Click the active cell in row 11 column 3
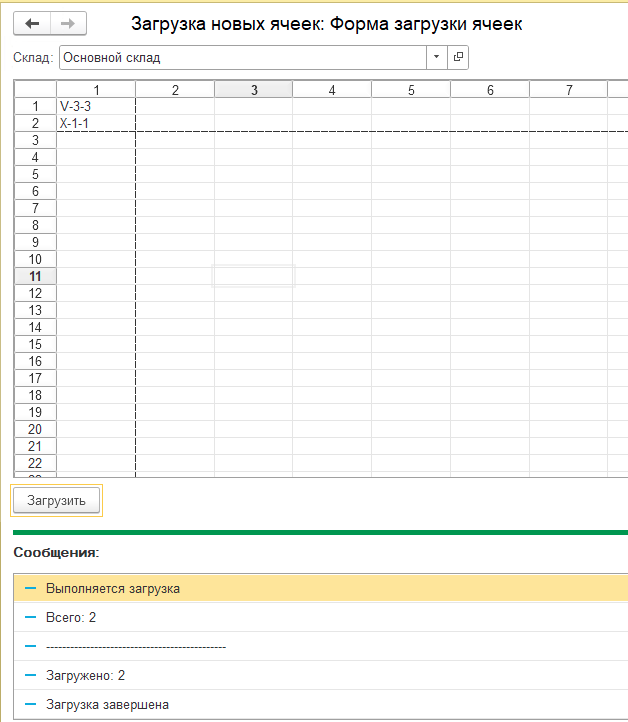Viewport: 628px width, 722px height. coord(253,276)
